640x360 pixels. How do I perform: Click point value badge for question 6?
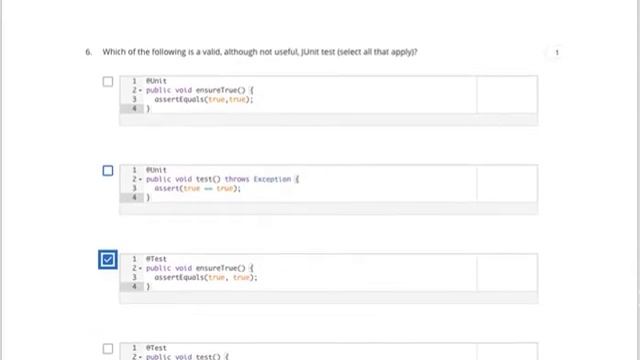coord(557,52)
